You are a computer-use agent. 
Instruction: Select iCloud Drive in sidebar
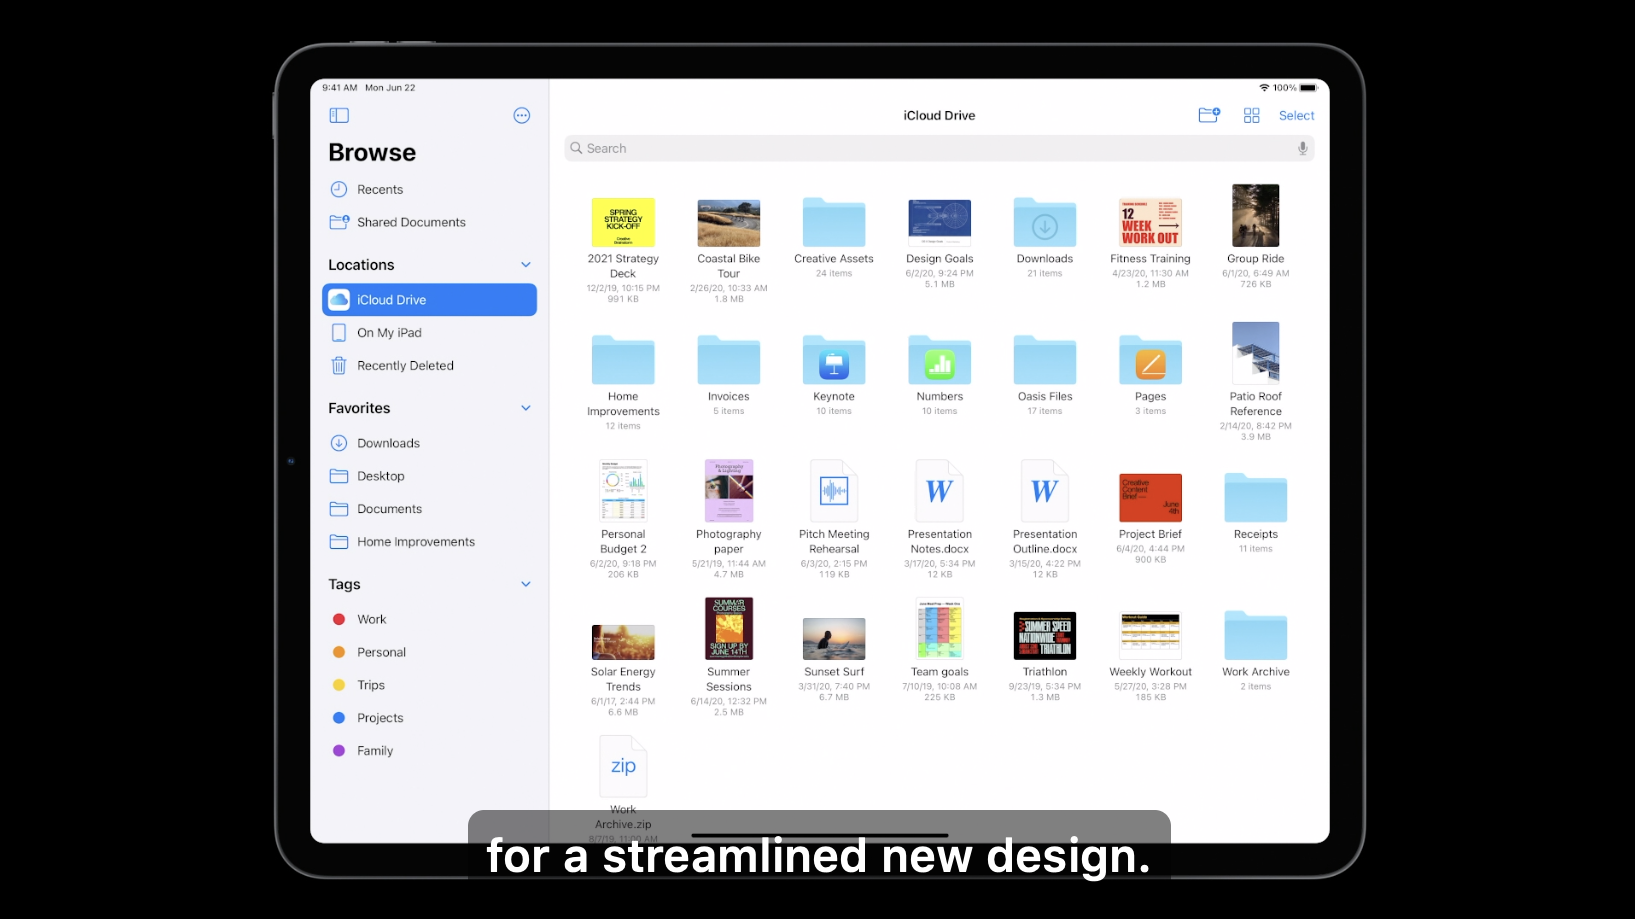click(429, 300)
